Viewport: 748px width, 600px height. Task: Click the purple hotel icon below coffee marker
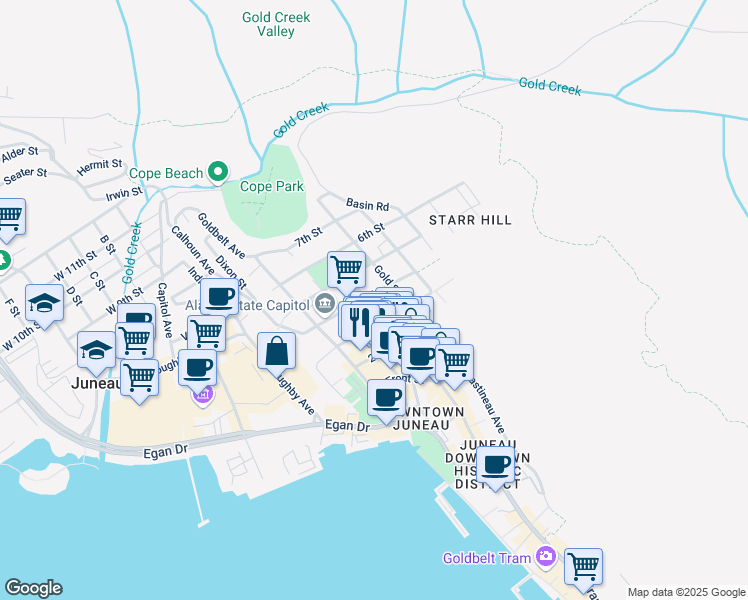coord(203,396)
